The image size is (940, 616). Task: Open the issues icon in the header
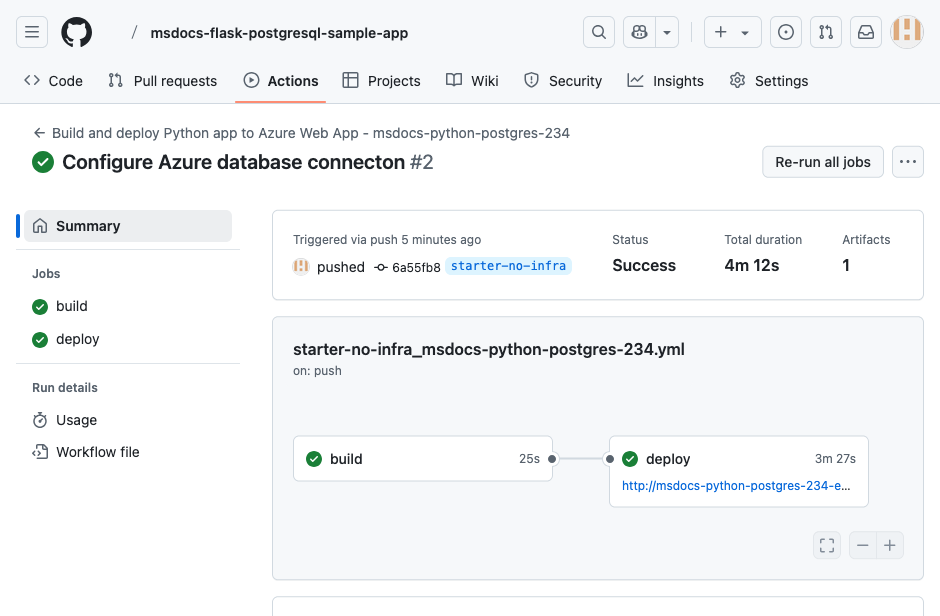(785, 31)
